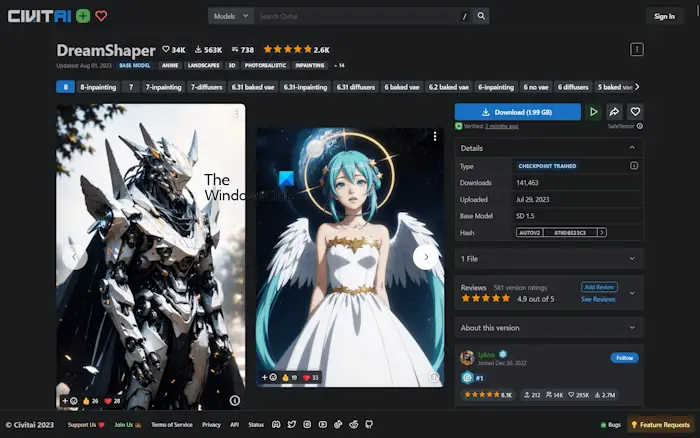Viewport: 700px width, 438px height.
Task: Click the info icon in the Type row
Action: pyautogui.click(x=633, y=166)
